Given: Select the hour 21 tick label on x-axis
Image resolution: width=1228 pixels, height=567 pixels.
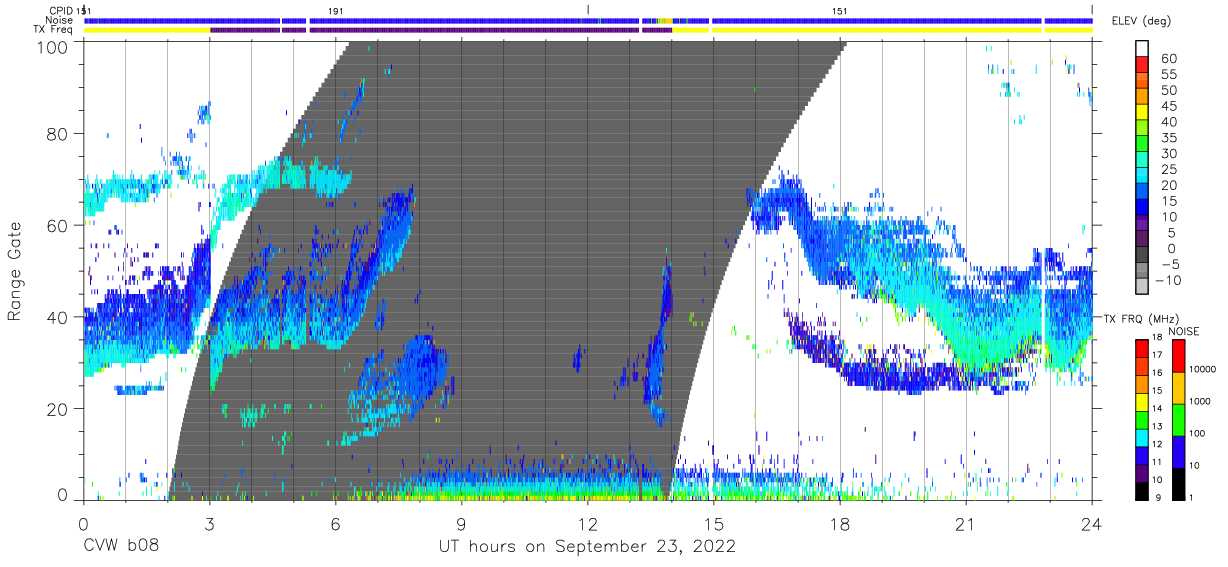Looking at the screenshot, I should point(965,523).
